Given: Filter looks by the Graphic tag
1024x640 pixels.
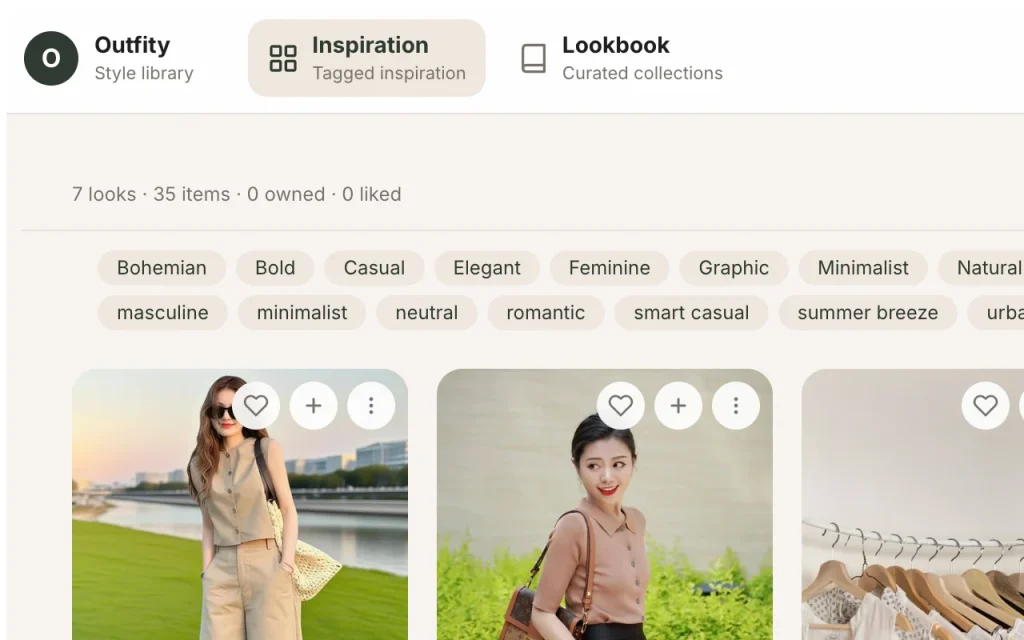Looking at the screenshot, I should coord(733,268).
